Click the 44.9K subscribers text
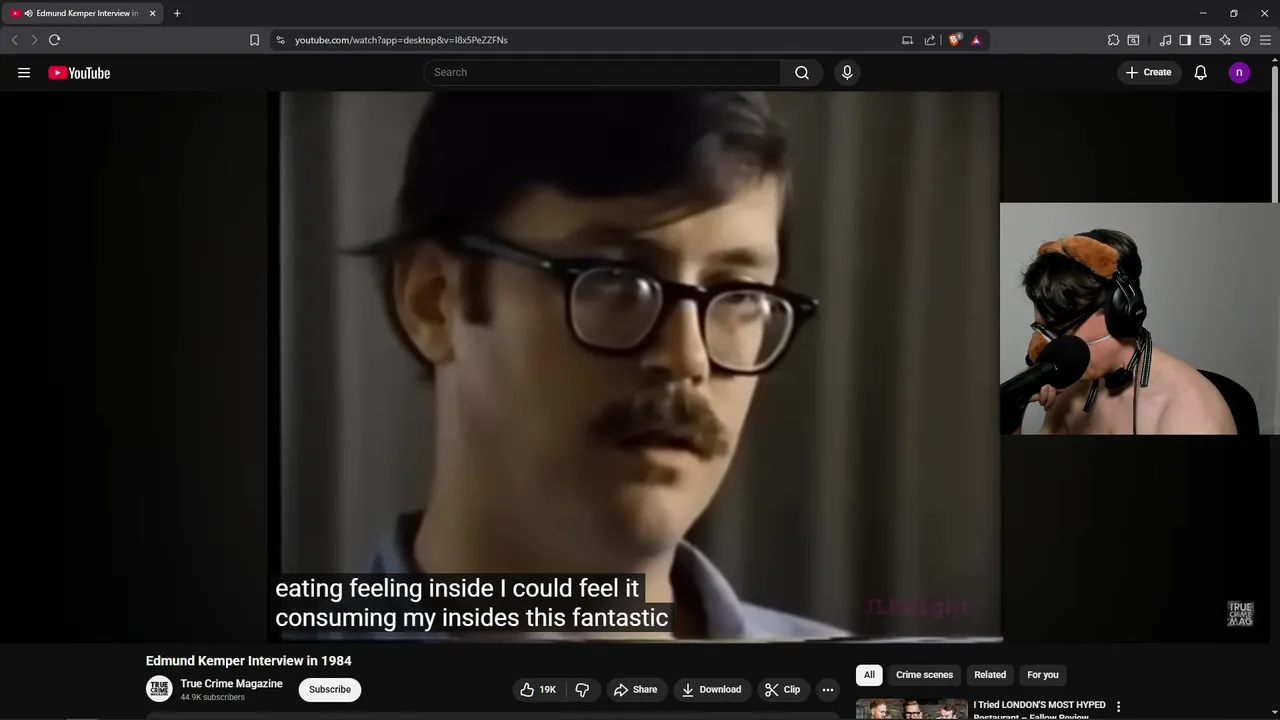The image size is (1280, 720). 212,697
